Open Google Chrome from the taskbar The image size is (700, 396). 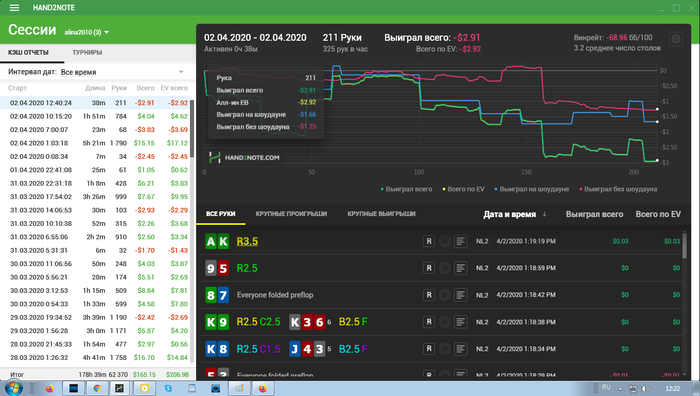click(97, 388)
